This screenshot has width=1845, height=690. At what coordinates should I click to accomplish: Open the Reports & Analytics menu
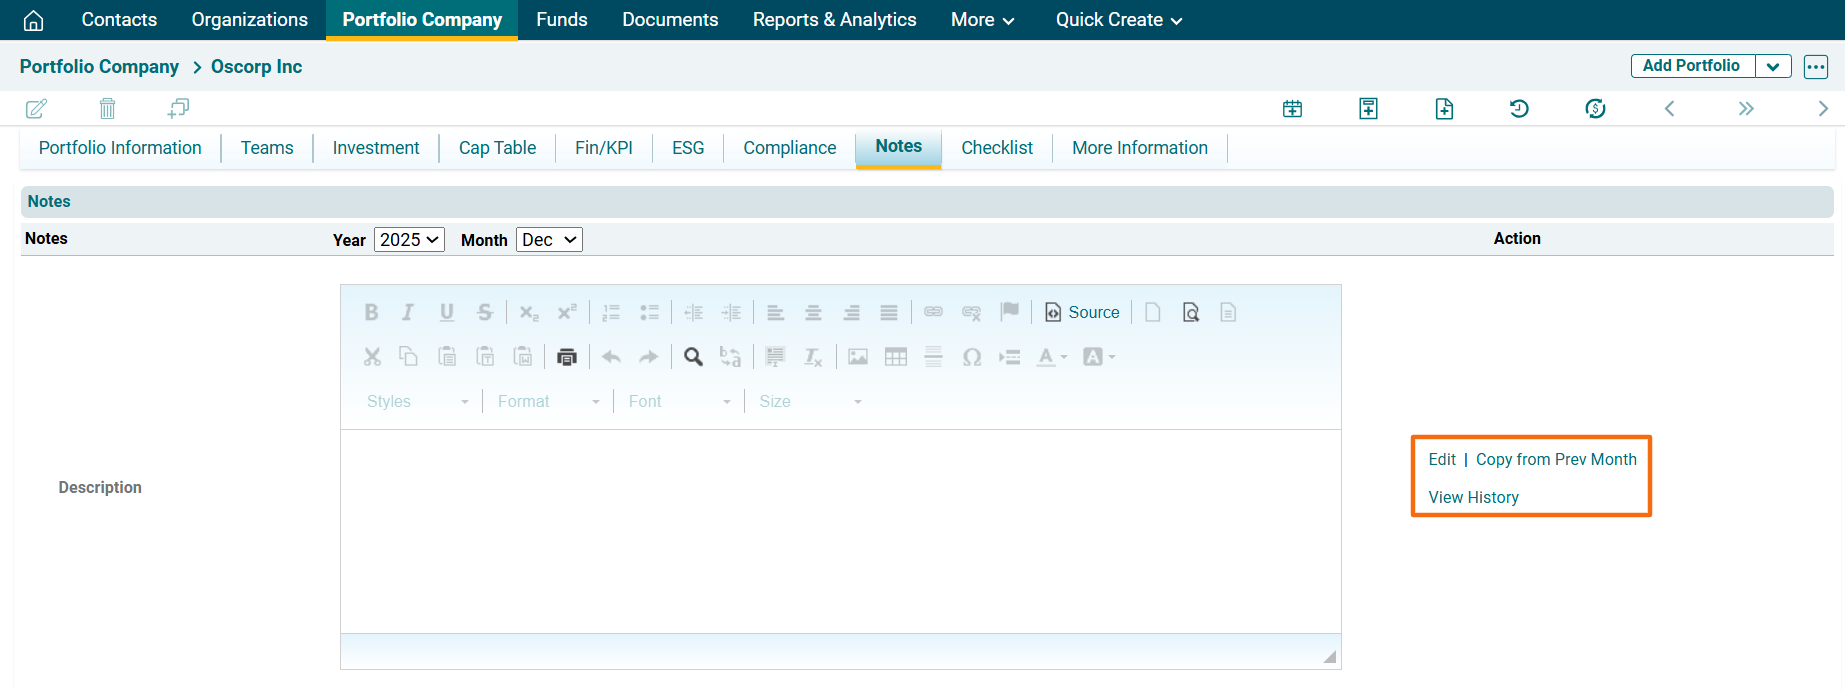click(834, 20)
